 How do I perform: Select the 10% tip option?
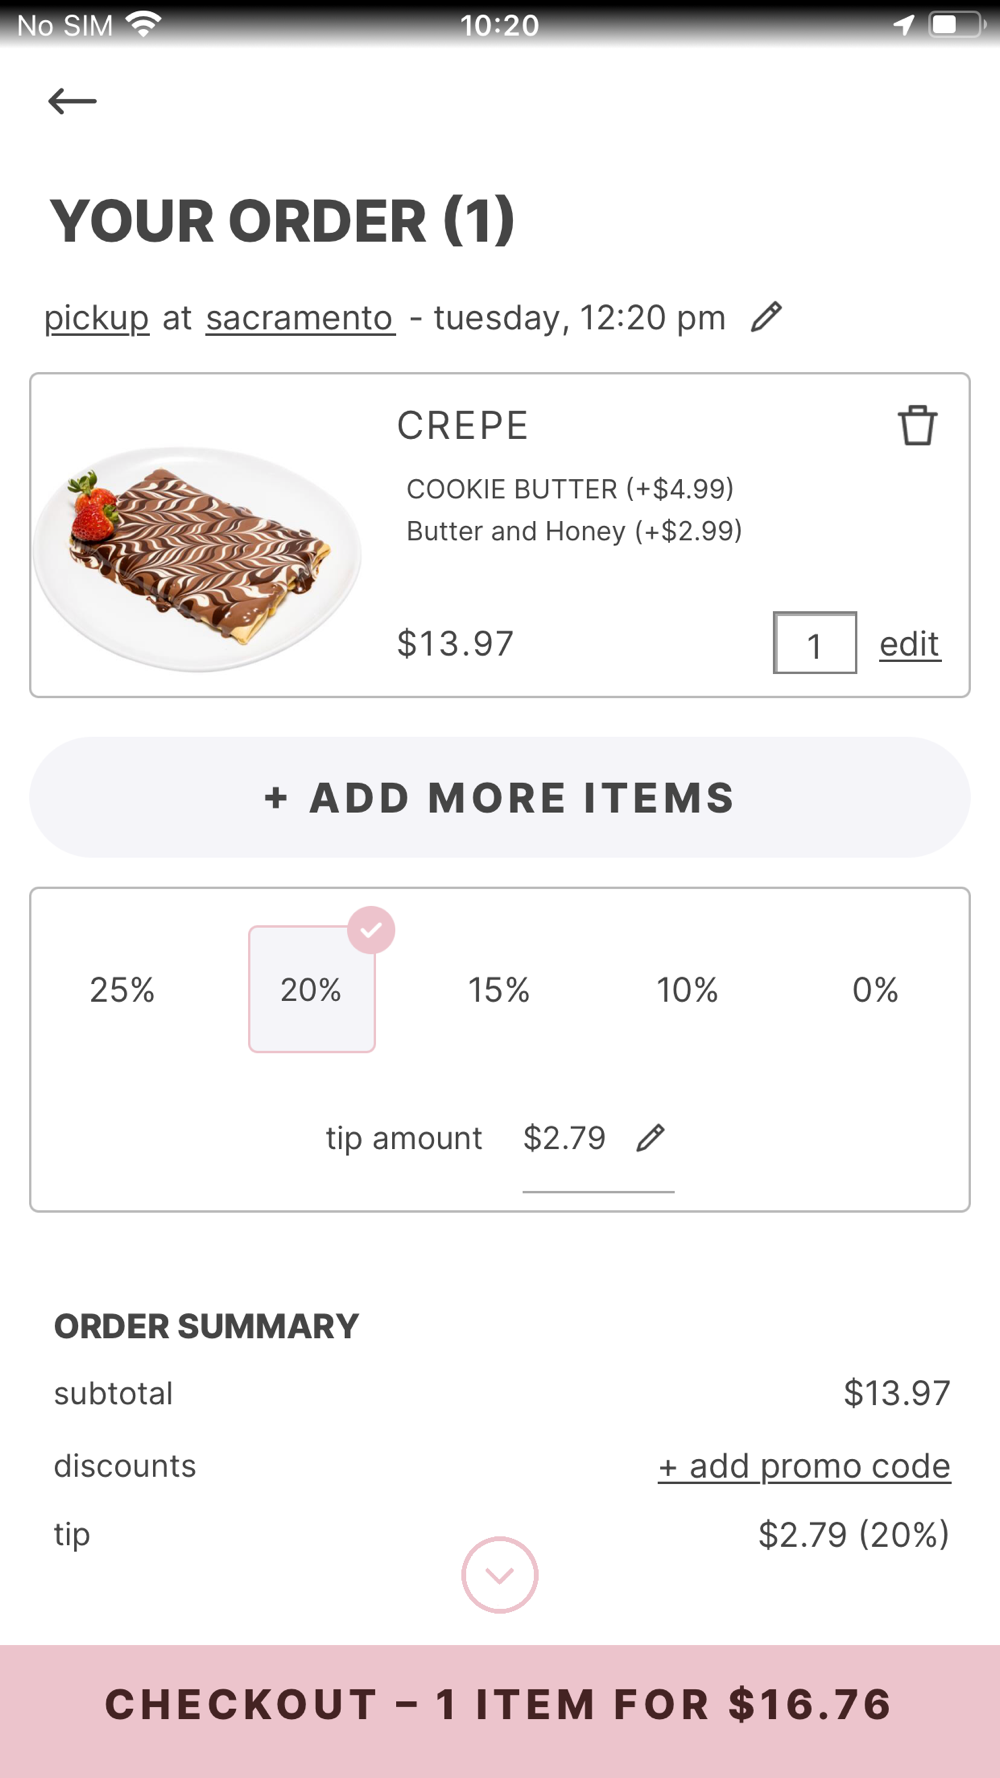687,990
